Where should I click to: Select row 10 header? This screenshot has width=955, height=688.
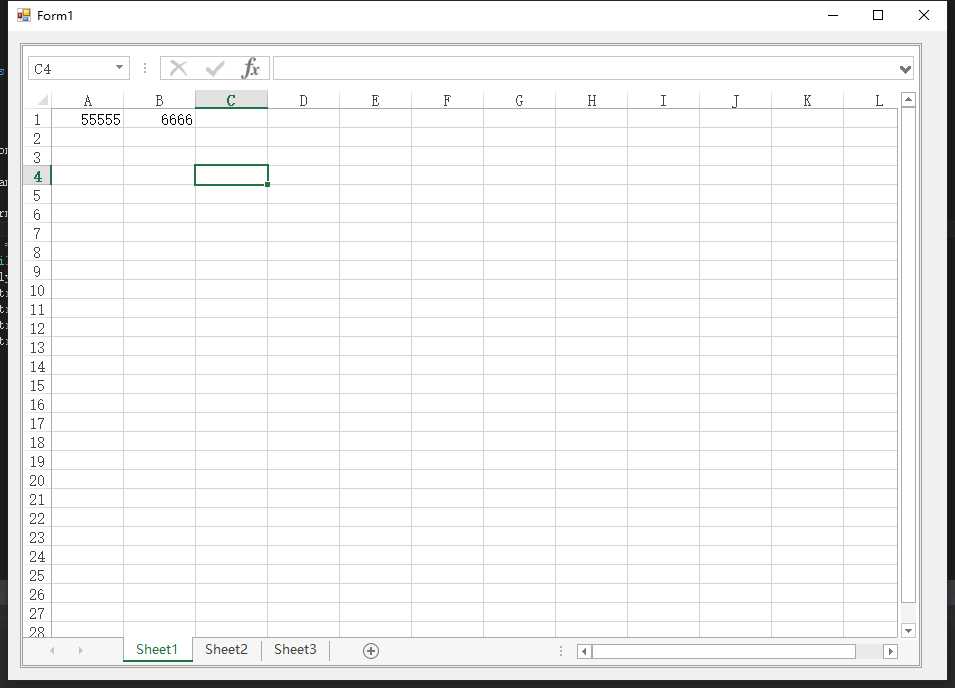point(37,290)
